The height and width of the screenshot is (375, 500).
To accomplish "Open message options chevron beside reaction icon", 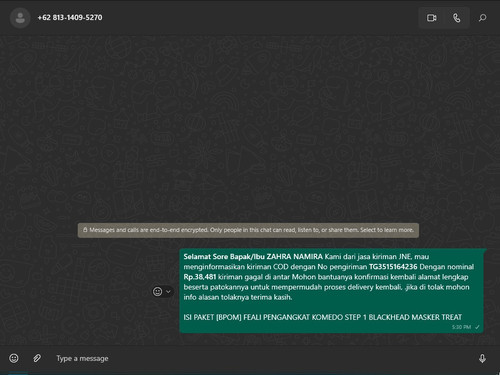I will coord(168,292).
